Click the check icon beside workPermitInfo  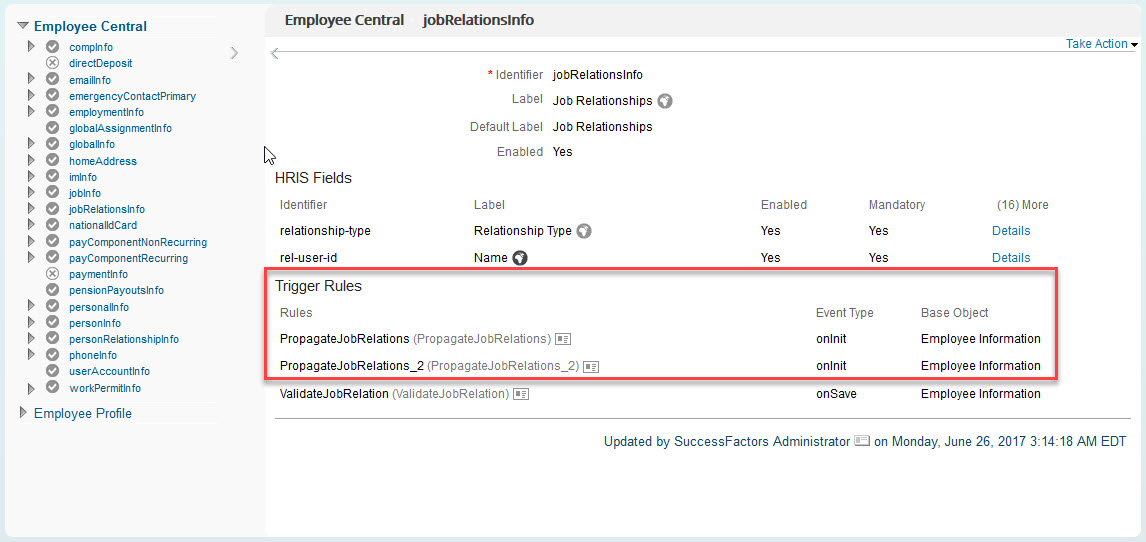pyautogui.click(x=53, y=387)
